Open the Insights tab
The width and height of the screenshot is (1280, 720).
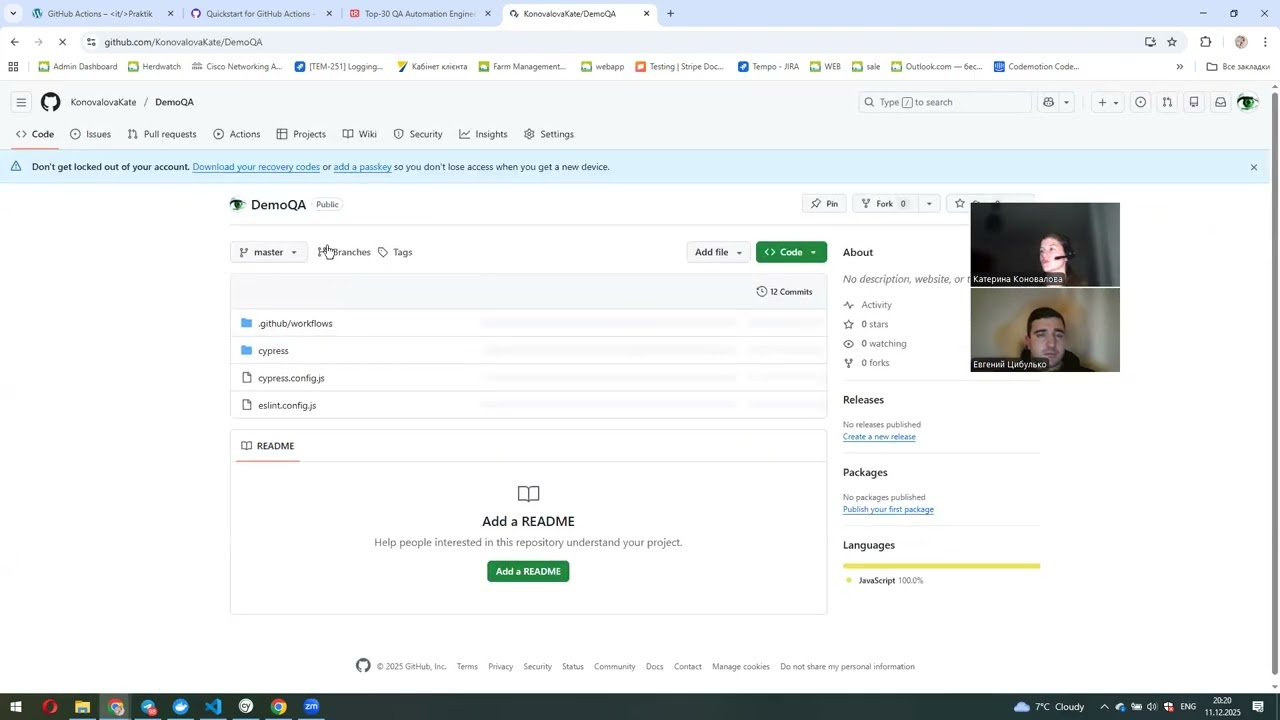tap(484, 134)
